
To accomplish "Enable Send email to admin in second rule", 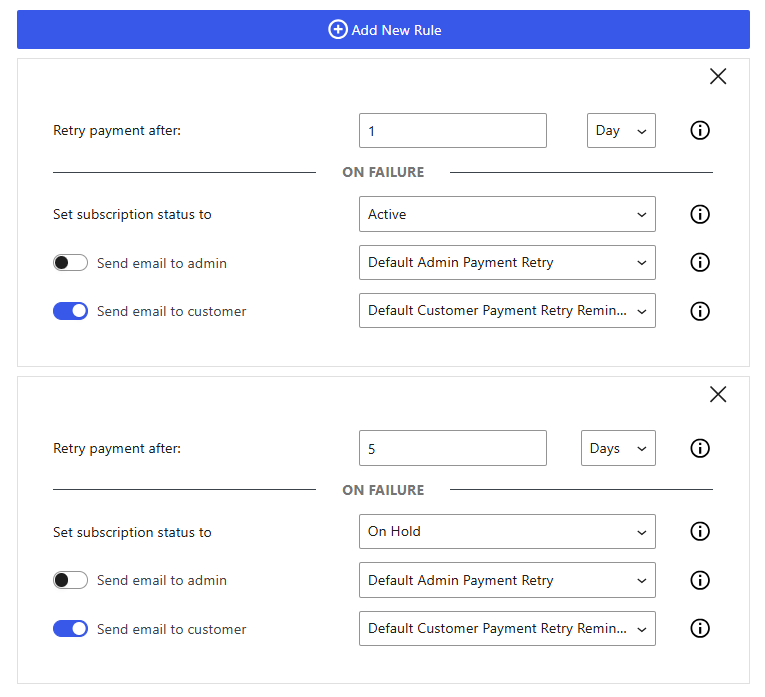I will 71,580.
